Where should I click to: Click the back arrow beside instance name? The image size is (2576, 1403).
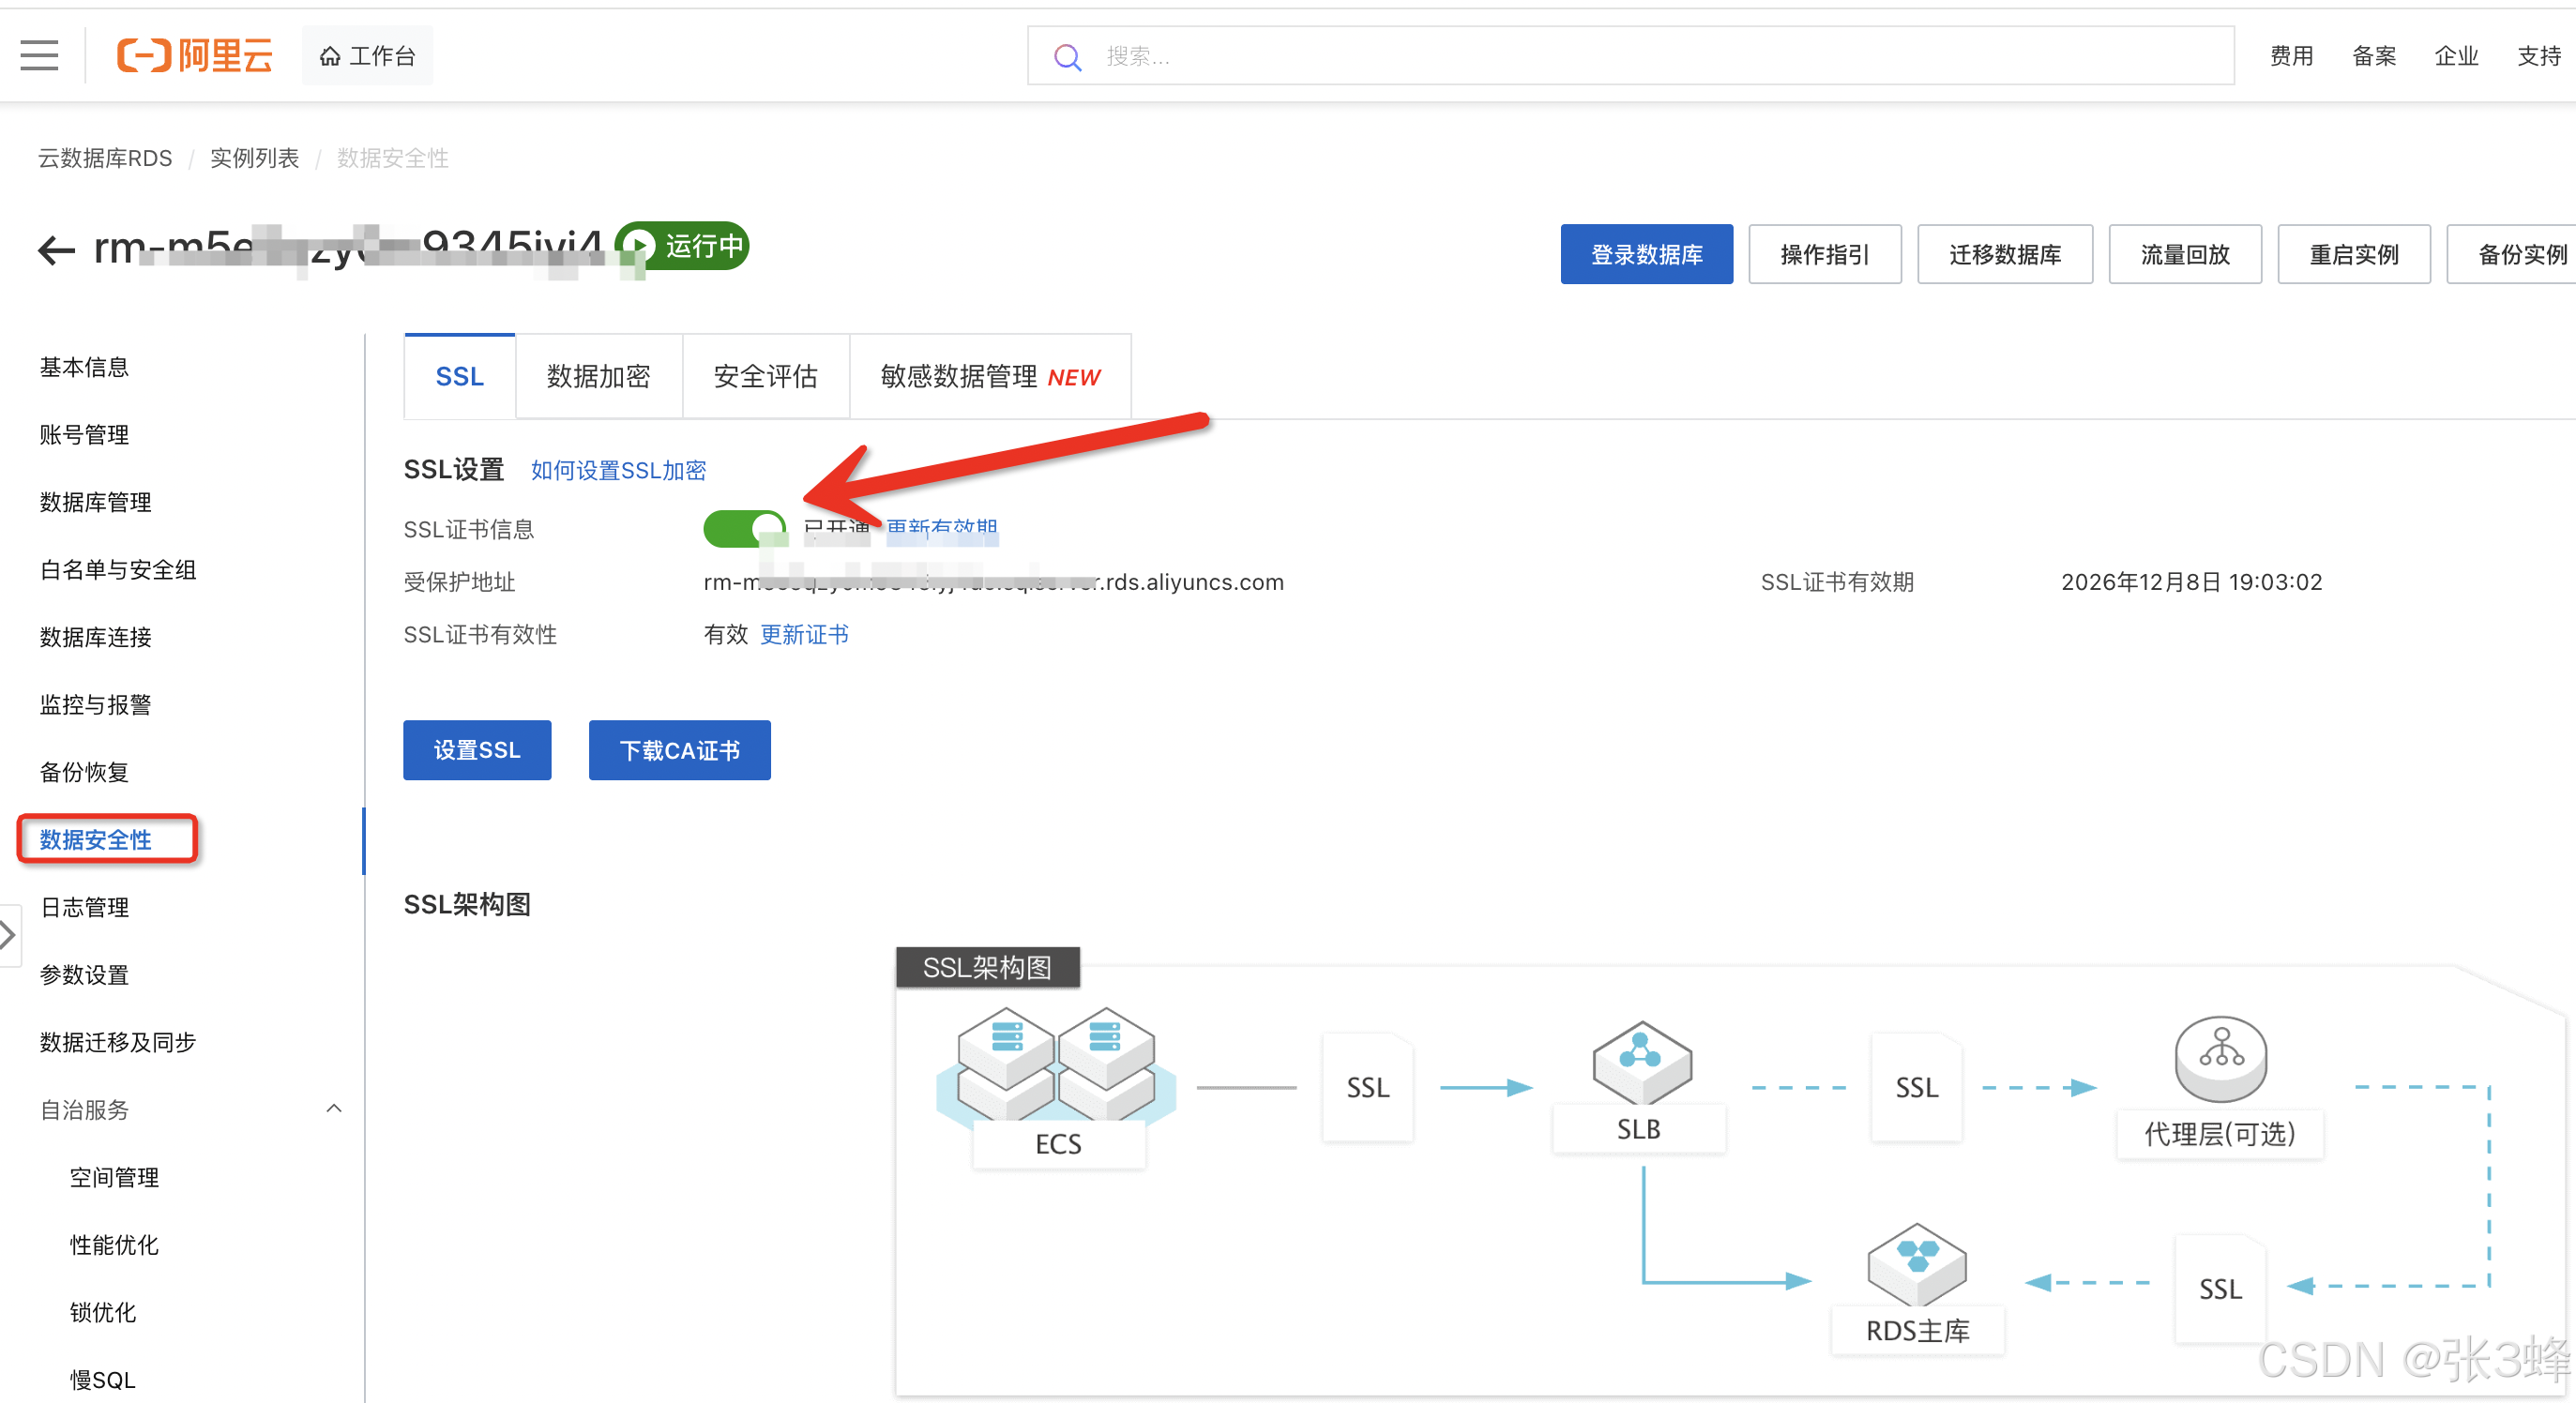(56, 249)
